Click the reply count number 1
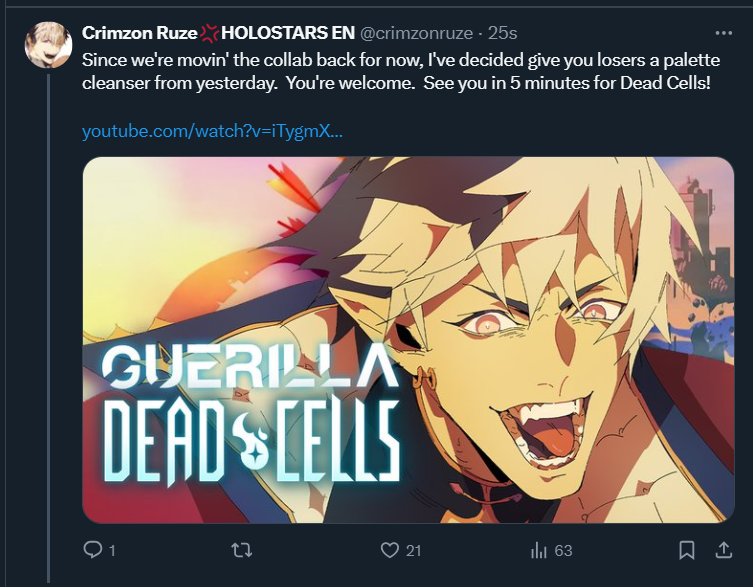Viewport: 753px width, 587px height. click(x=112, y=550)
